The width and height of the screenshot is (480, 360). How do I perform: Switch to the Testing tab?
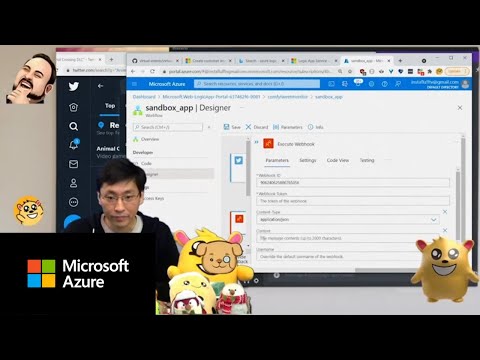pyautogui.click(x=367, y=160)
